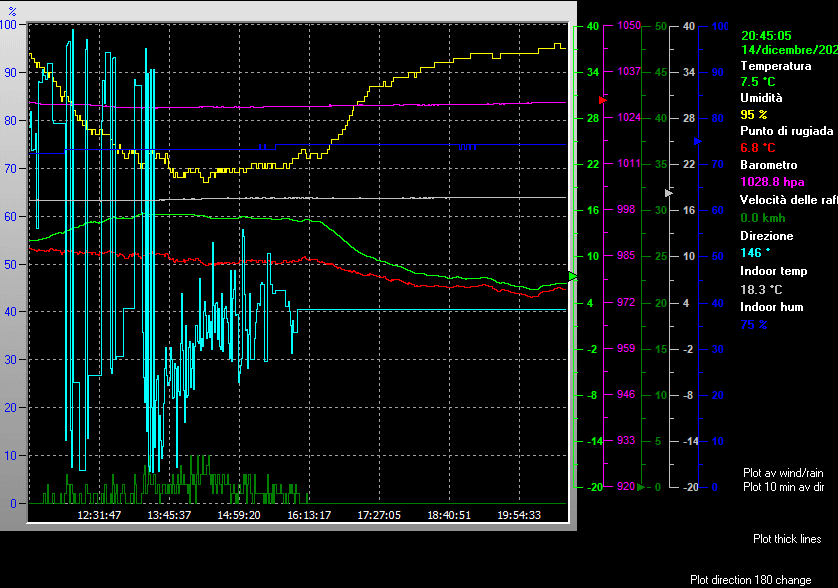Click the Punto di rugiada label
This screenshot has height=588, width=838.
(786, 131)
